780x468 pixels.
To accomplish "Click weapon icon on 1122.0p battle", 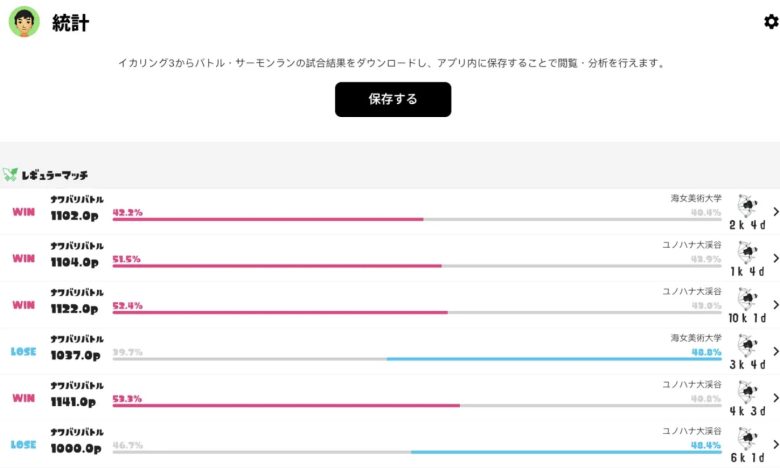I will click(x=746, y=298).
